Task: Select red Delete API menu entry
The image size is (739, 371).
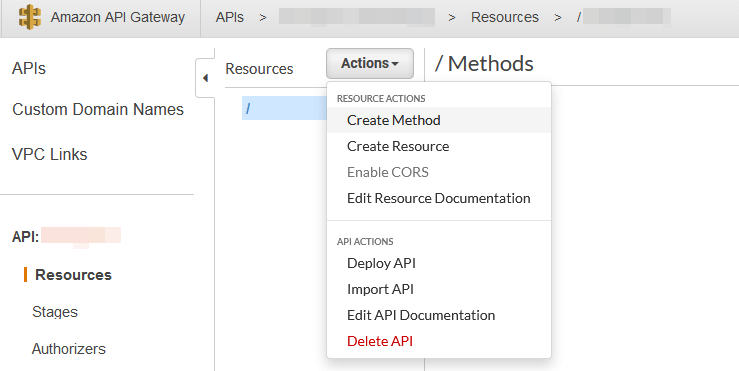Action: coord(438,341)
